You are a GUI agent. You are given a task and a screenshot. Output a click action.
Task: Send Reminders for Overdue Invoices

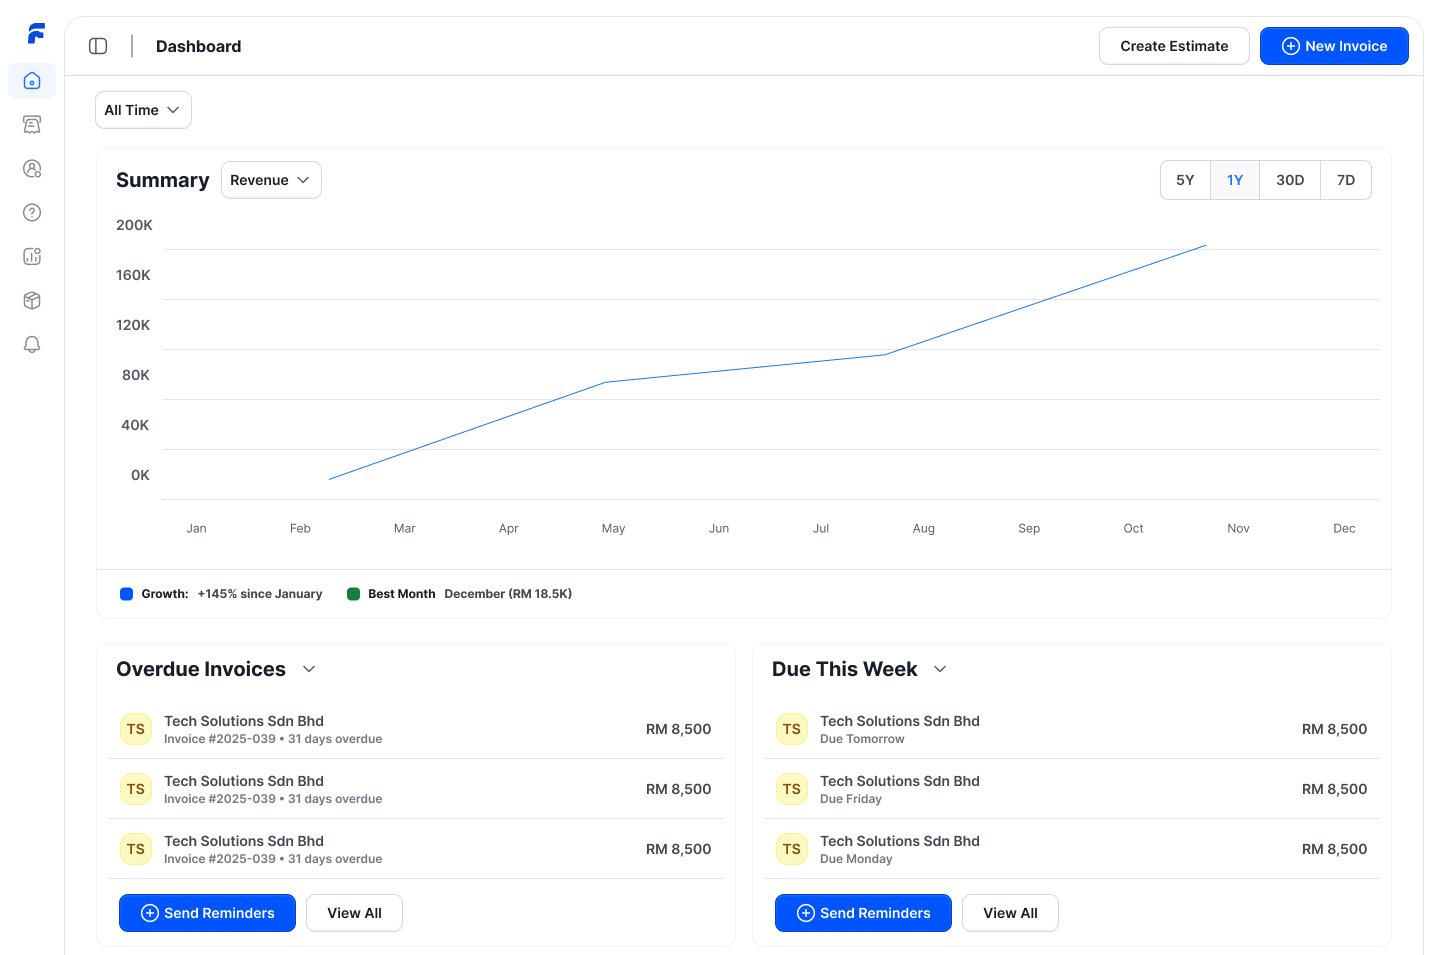click(x=207, y=913)
